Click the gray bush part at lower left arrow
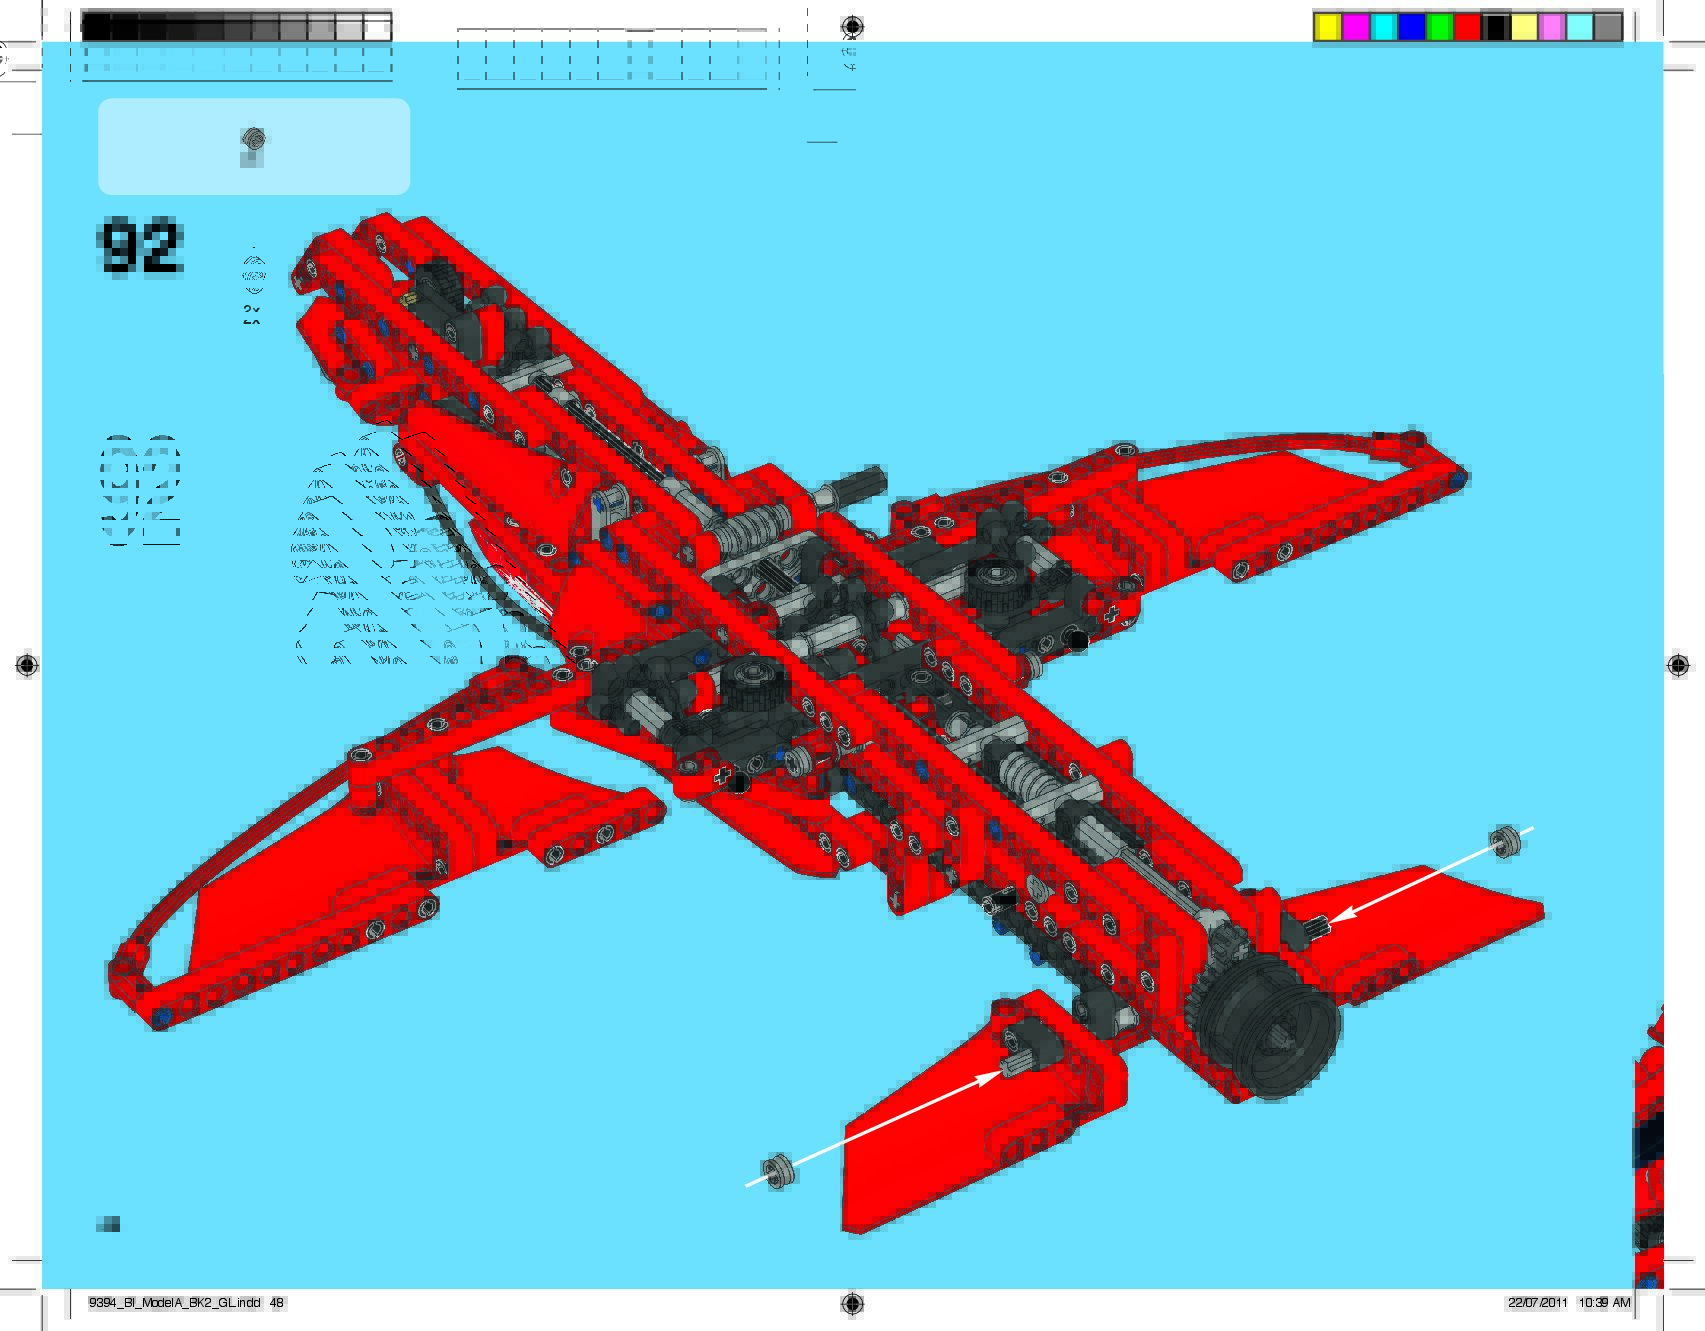Image resolution: width=1705 pixels, height=1331 pixels. coord(777,1169)
